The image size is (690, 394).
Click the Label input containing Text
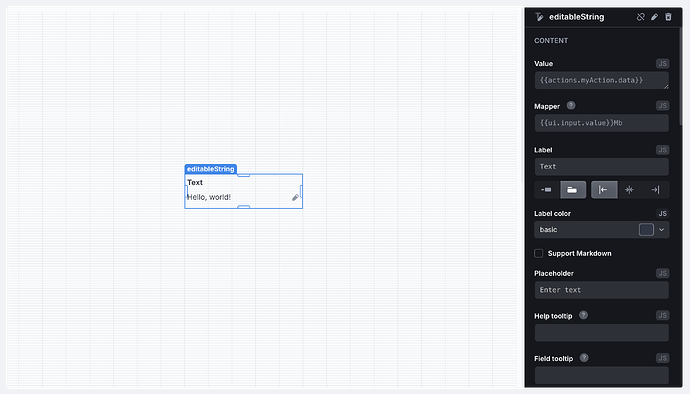click(x=602, y=166)
